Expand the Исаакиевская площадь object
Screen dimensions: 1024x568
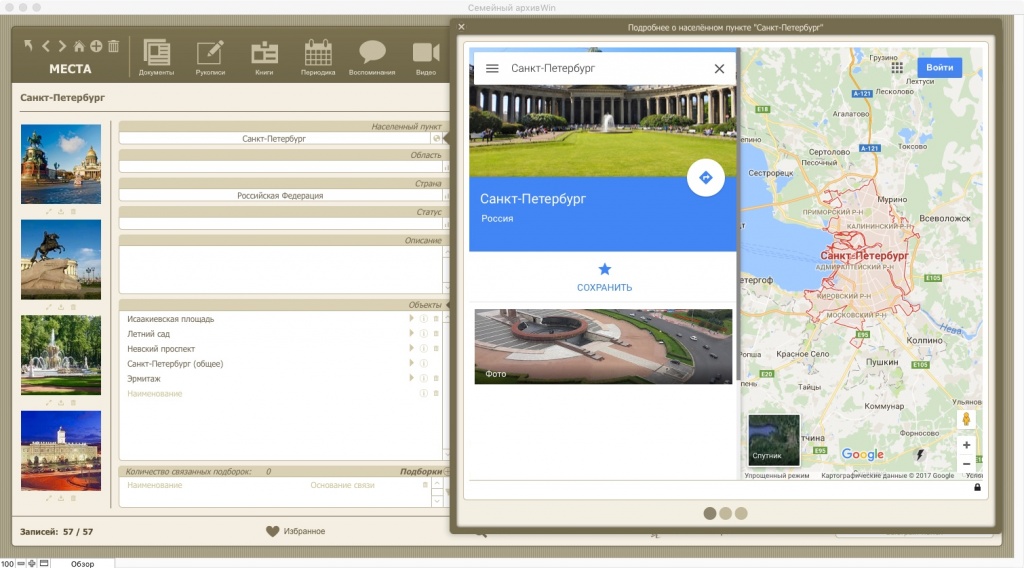pyautogui.click(x=411, y=319)
